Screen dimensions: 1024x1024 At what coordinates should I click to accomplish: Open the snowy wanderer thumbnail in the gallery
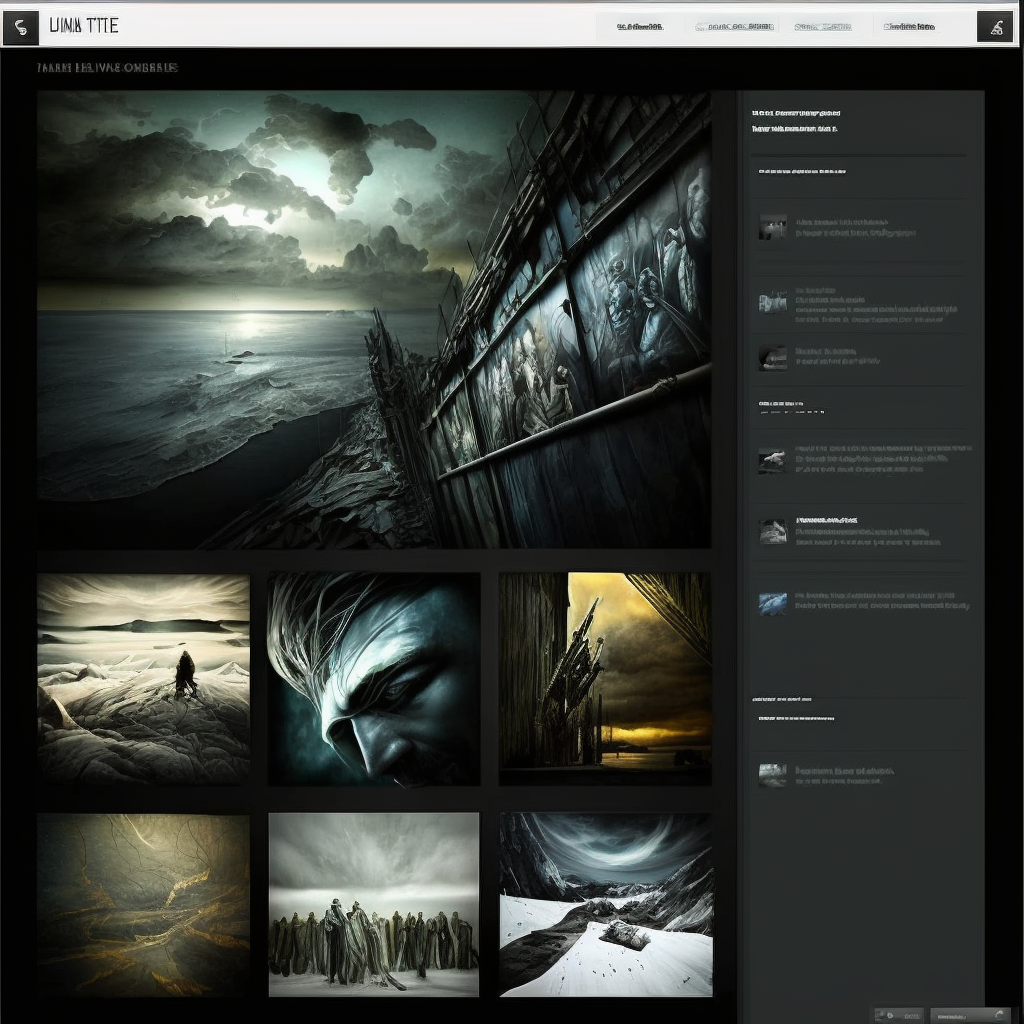[x=143, y=679]
